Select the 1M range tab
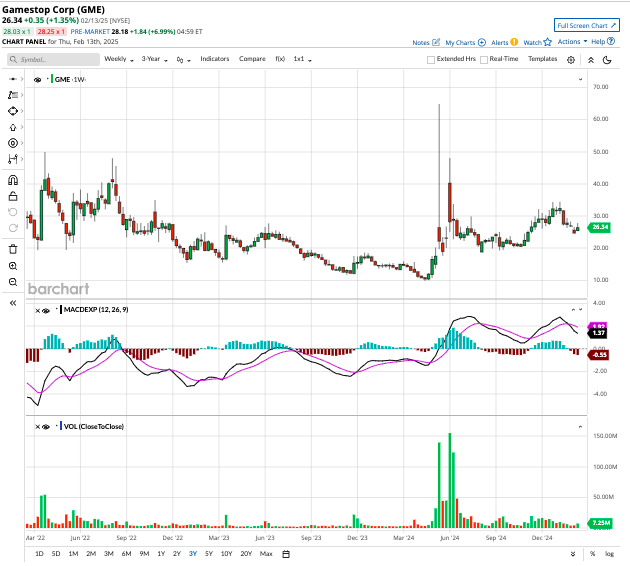This screenshot has width=630, height=566. (73, 554)
